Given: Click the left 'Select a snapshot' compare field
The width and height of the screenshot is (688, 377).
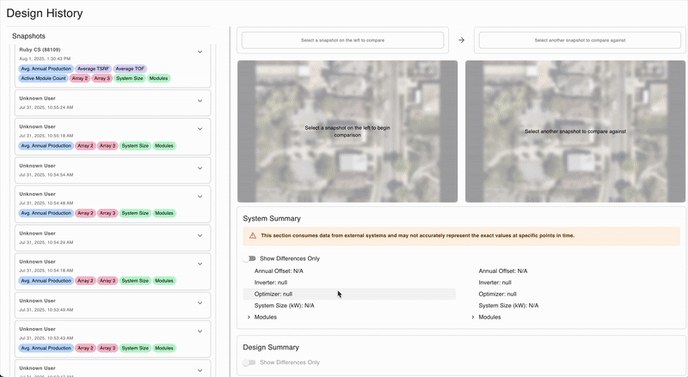Looking at the screenshot, I should [x=343, y=40].
